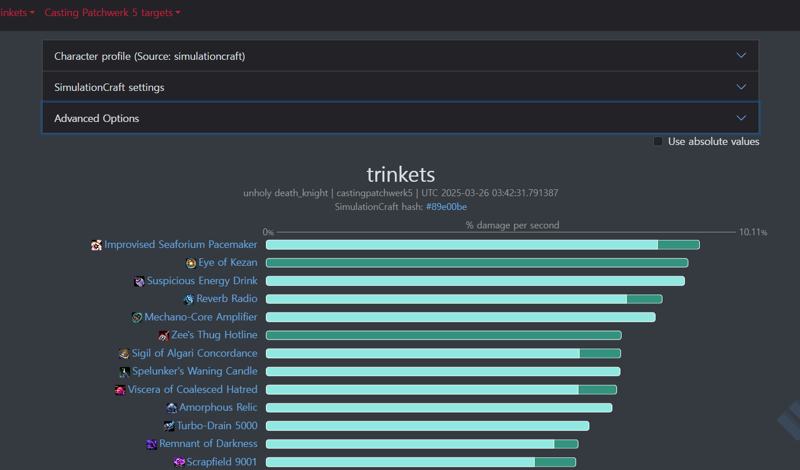Click the Eye of Kezan damage bar
Image resolution: width=800 pixels, height=470 pixels.
[477, 263]
